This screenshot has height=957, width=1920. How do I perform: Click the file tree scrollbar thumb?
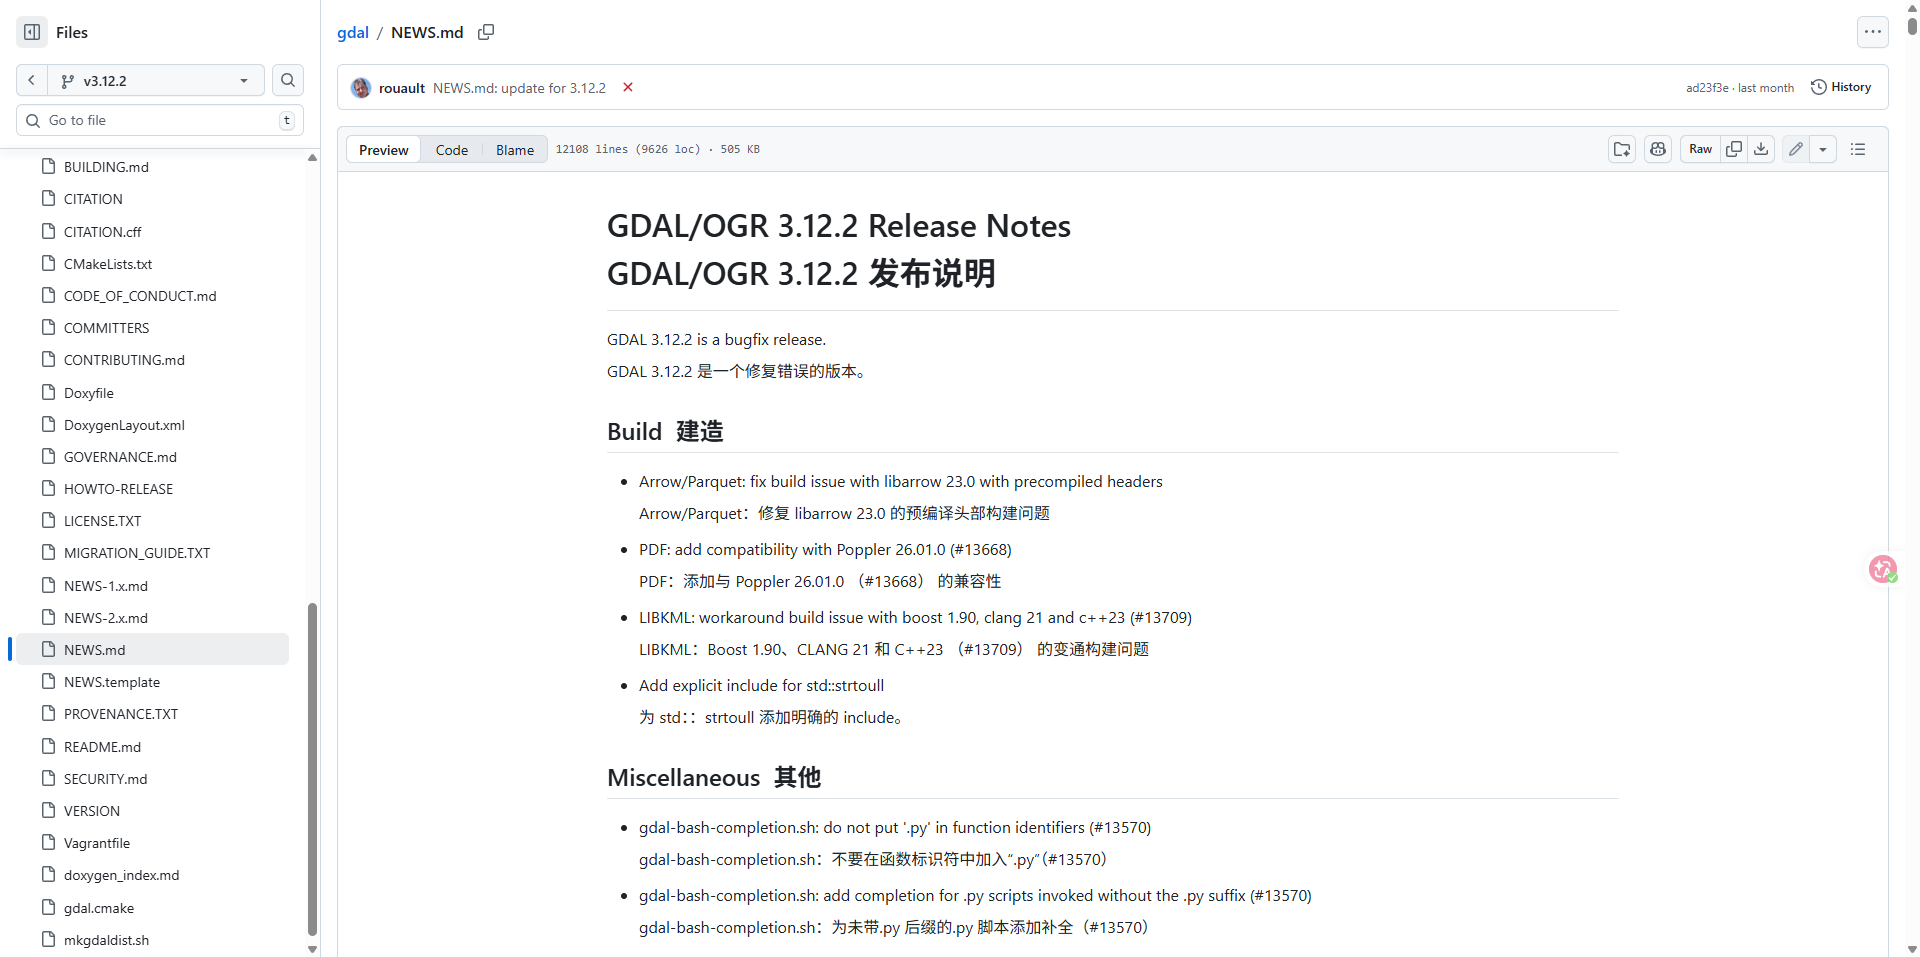[x=312, y=768]
